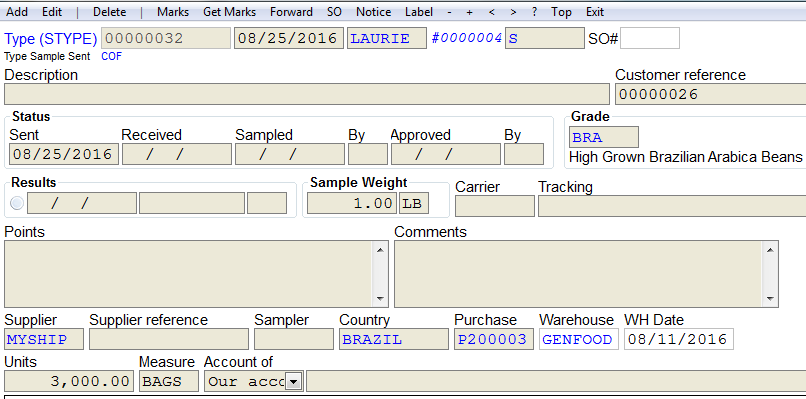The width and height of the screenshot is (806, 399).
Task: Jump to Top from menu bar
Action: coord(561,12)
